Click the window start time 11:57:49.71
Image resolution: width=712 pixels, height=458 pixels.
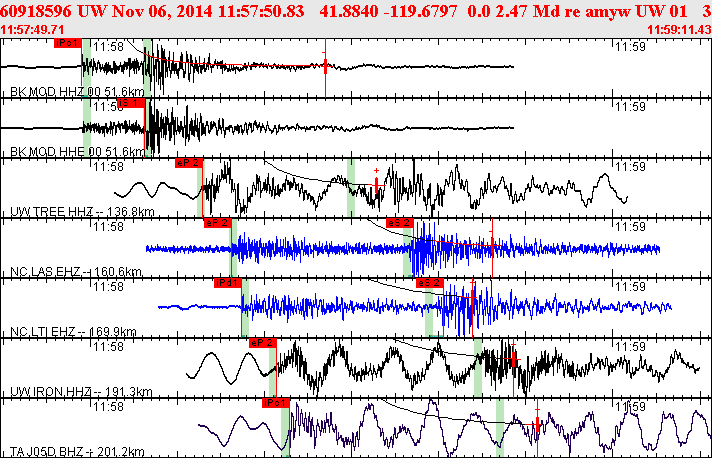point(32,30)
